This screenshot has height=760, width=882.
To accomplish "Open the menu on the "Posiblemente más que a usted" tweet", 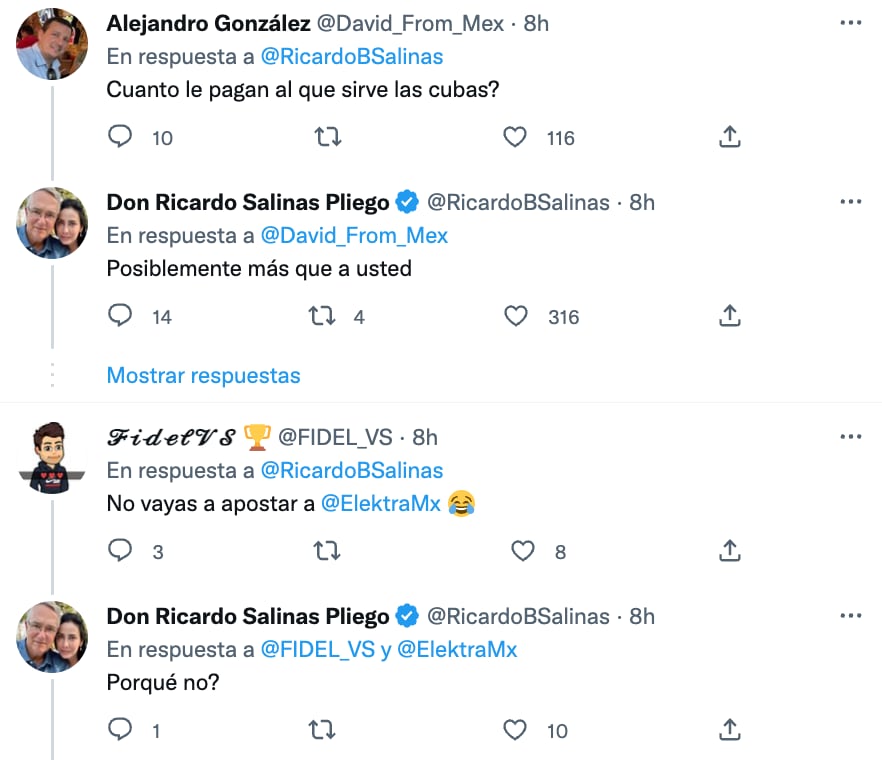I will pyautogui.click(x=851, y=202).
